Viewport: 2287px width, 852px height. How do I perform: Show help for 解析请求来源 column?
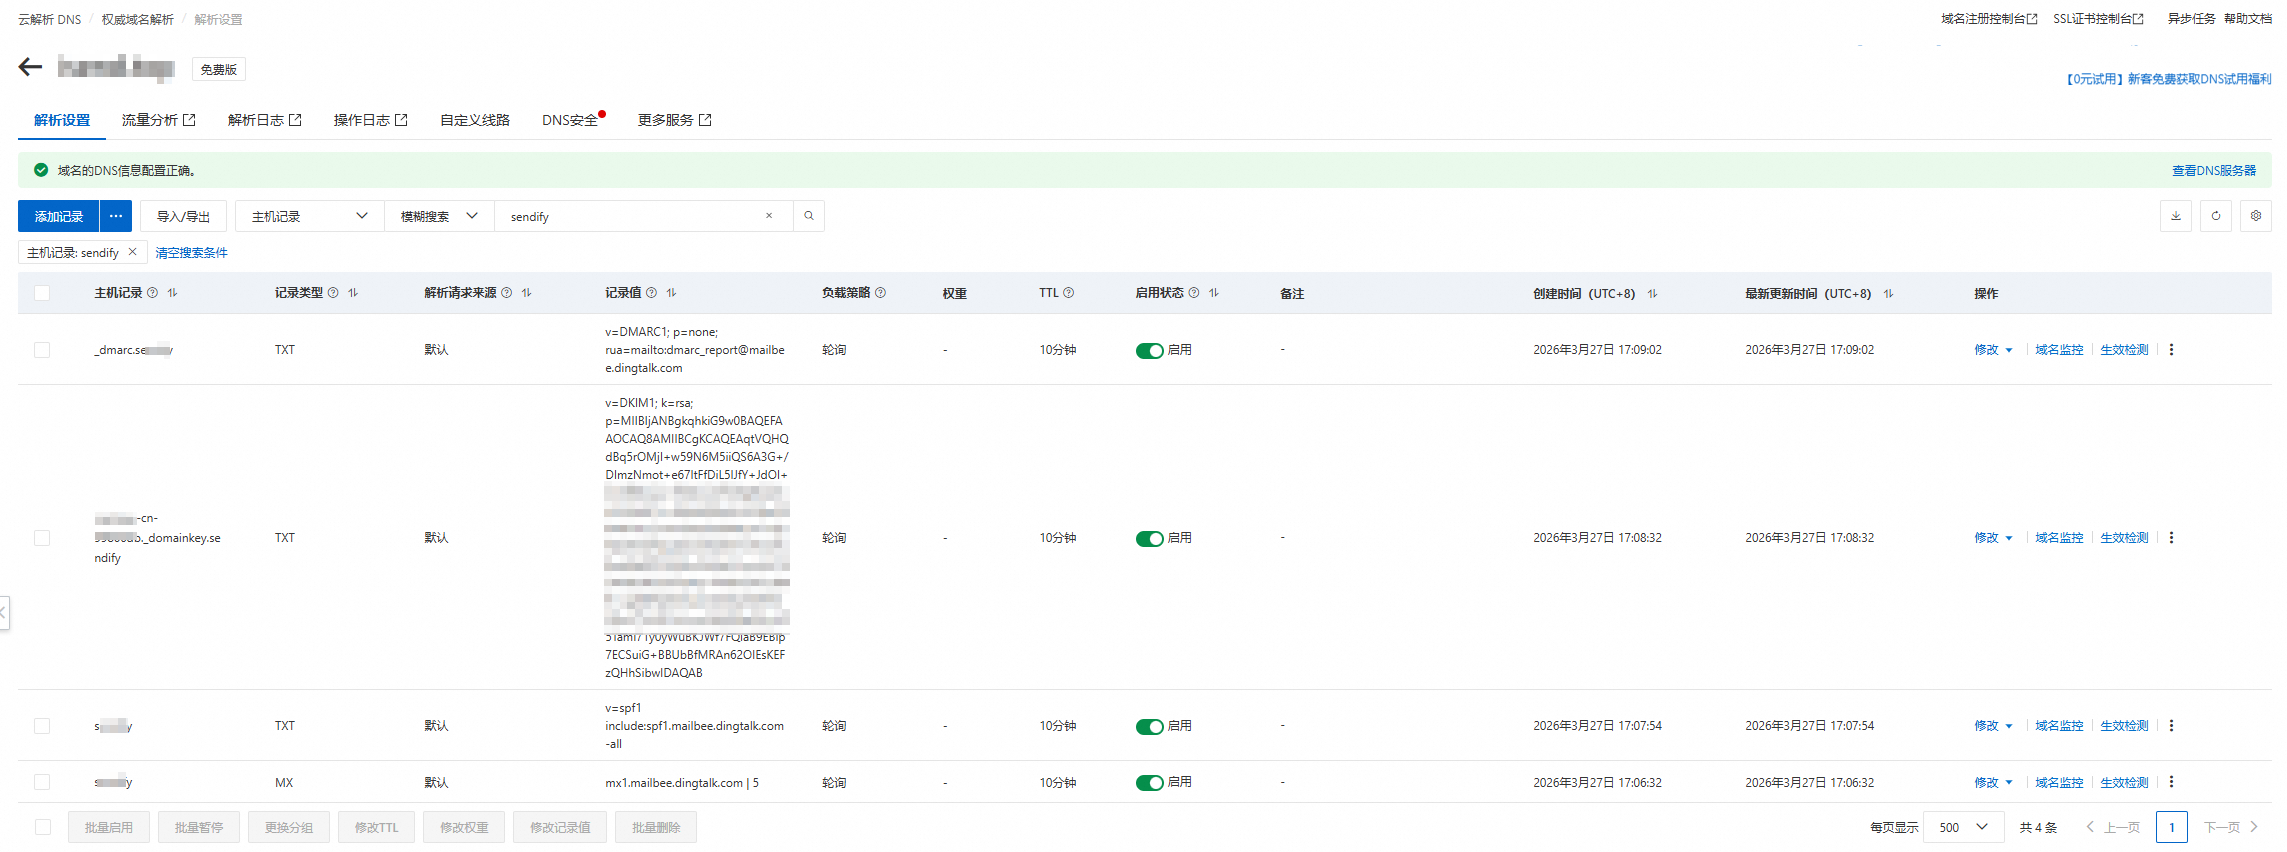506,293
